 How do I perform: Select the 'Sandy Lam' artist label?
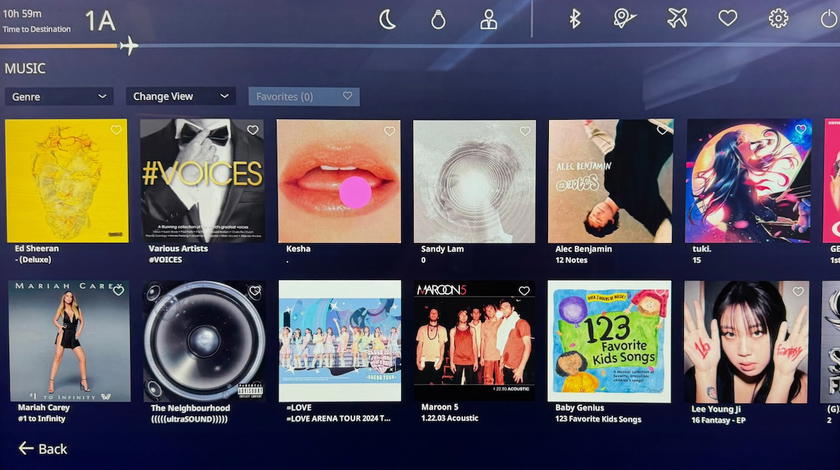coord(442,249)
